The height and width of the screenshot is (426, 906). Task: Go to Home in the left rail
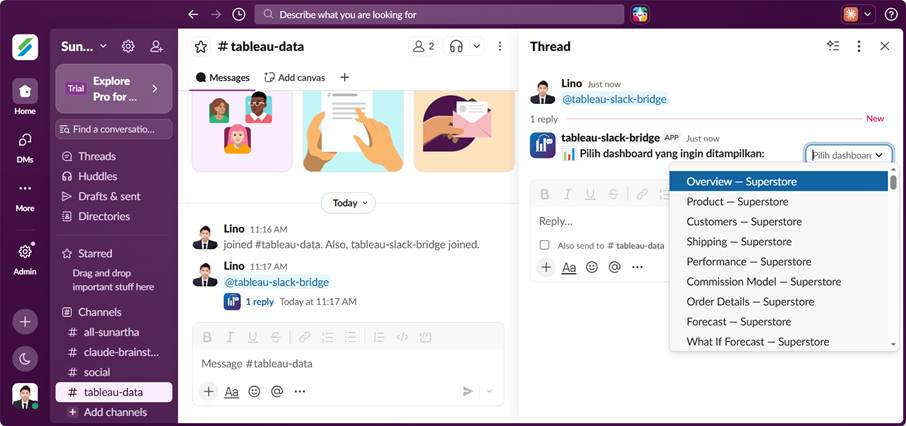25,97
